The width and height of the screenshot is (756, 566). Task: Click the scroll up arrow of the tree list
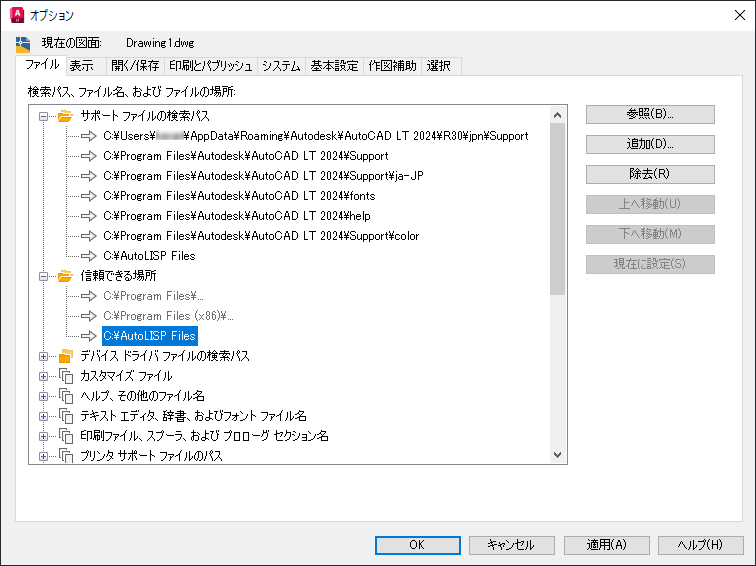click(x=557, y=115)
